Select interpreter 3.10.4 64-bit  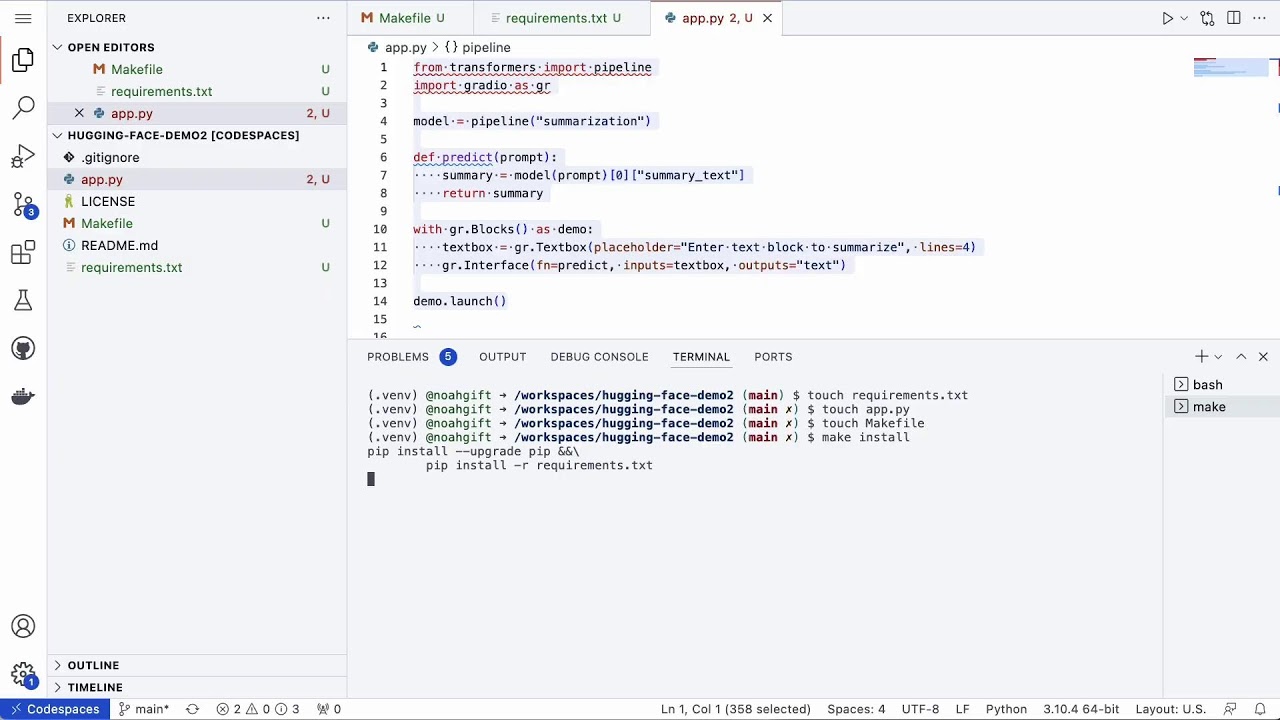pos(1081,709)
